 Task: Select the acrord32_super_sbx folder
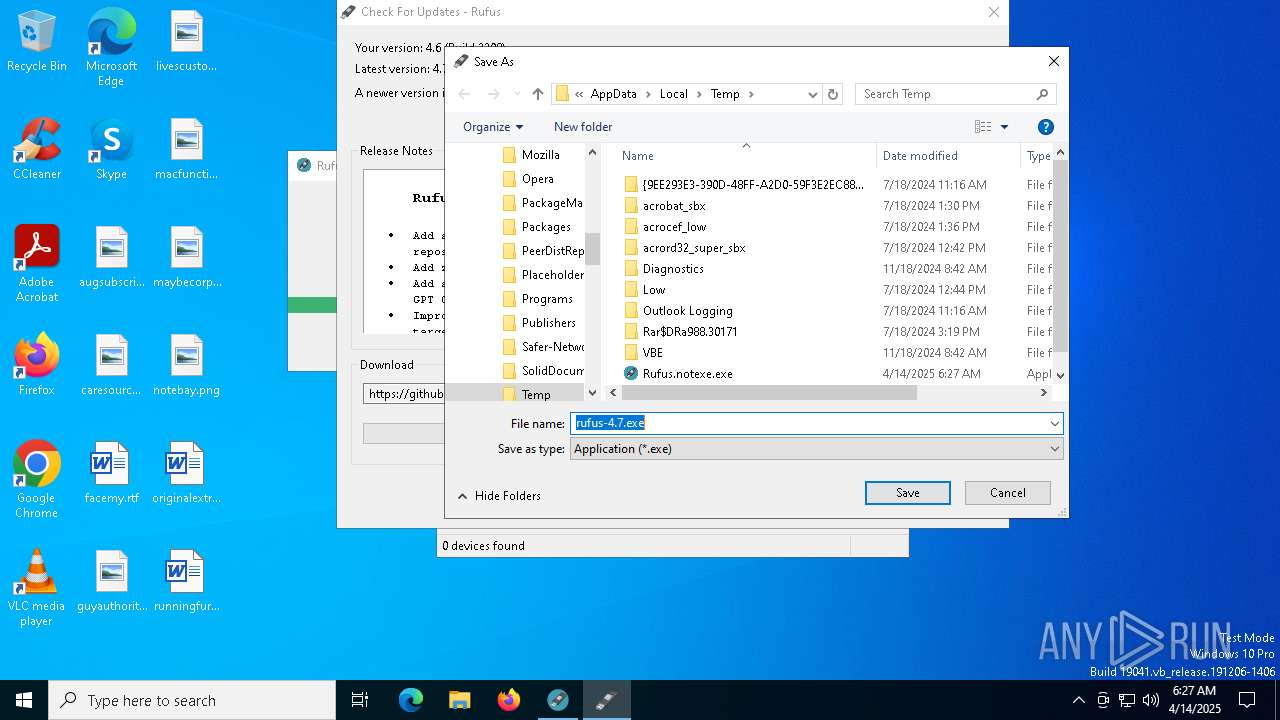tap(694, 248)
